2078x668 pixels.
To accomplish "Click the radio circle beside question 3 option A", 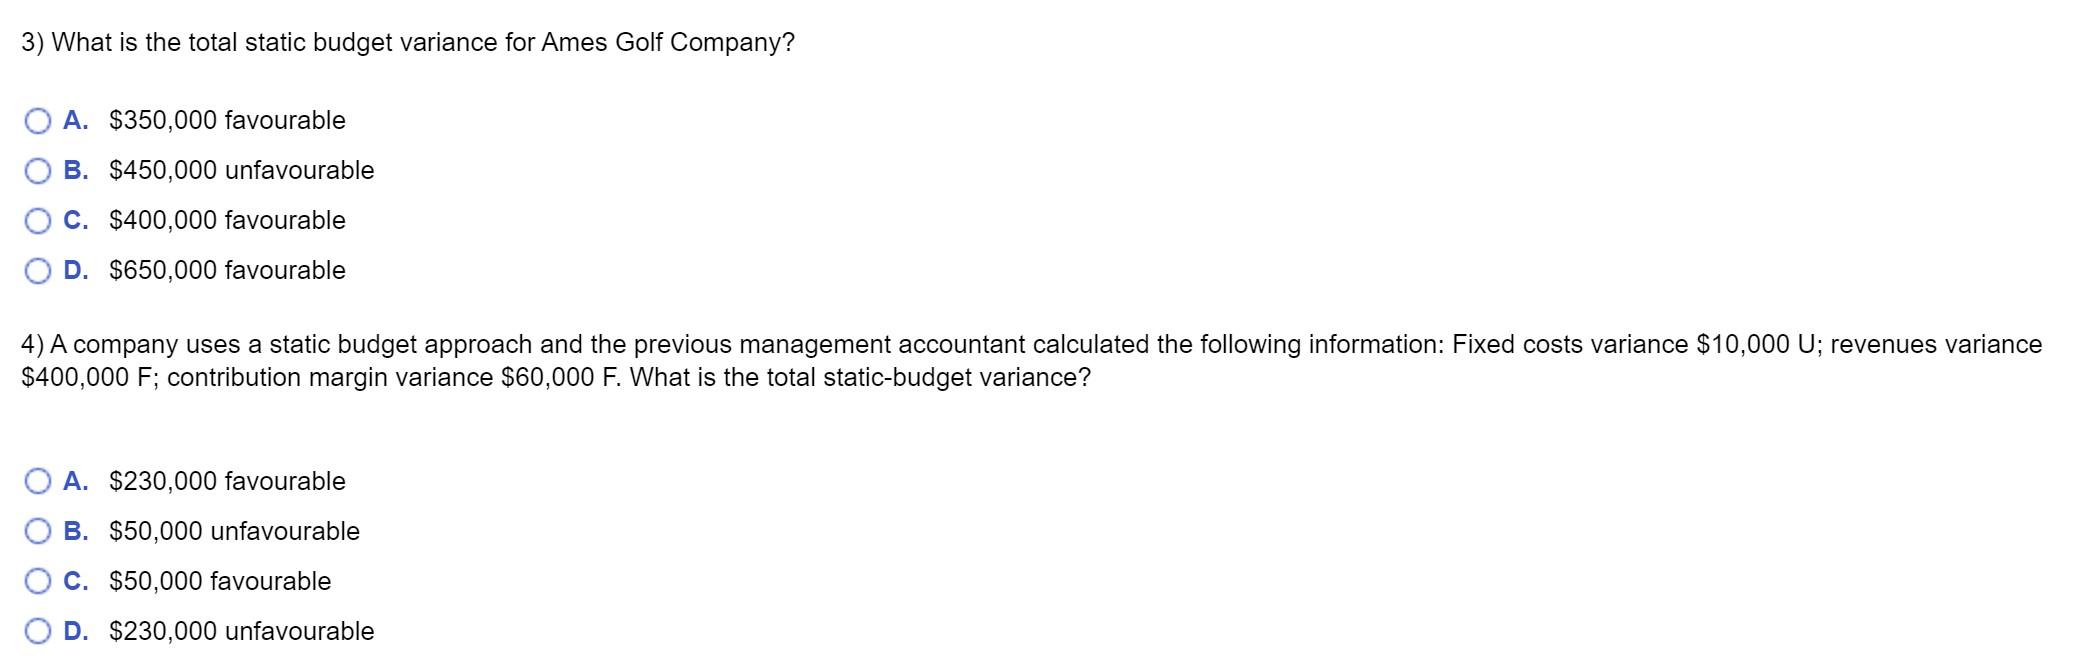I will coord(38,120).
